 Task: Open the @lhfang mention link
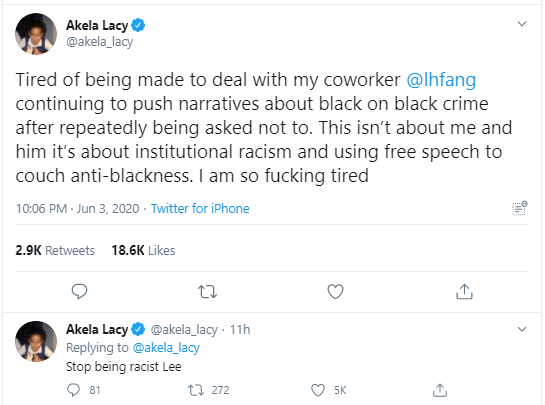click(441, 80)
